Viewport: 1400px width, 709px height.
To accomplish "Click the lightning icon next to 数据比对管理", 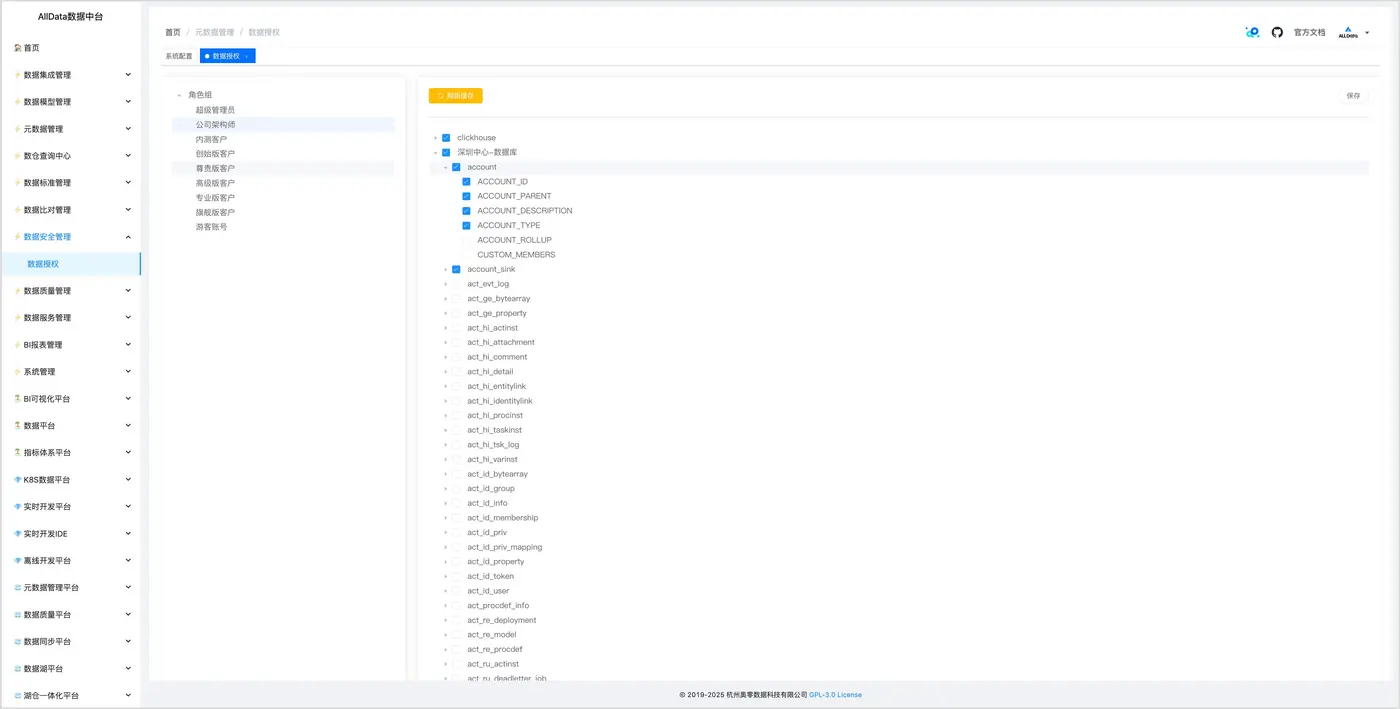I will (x=18, y=210).
